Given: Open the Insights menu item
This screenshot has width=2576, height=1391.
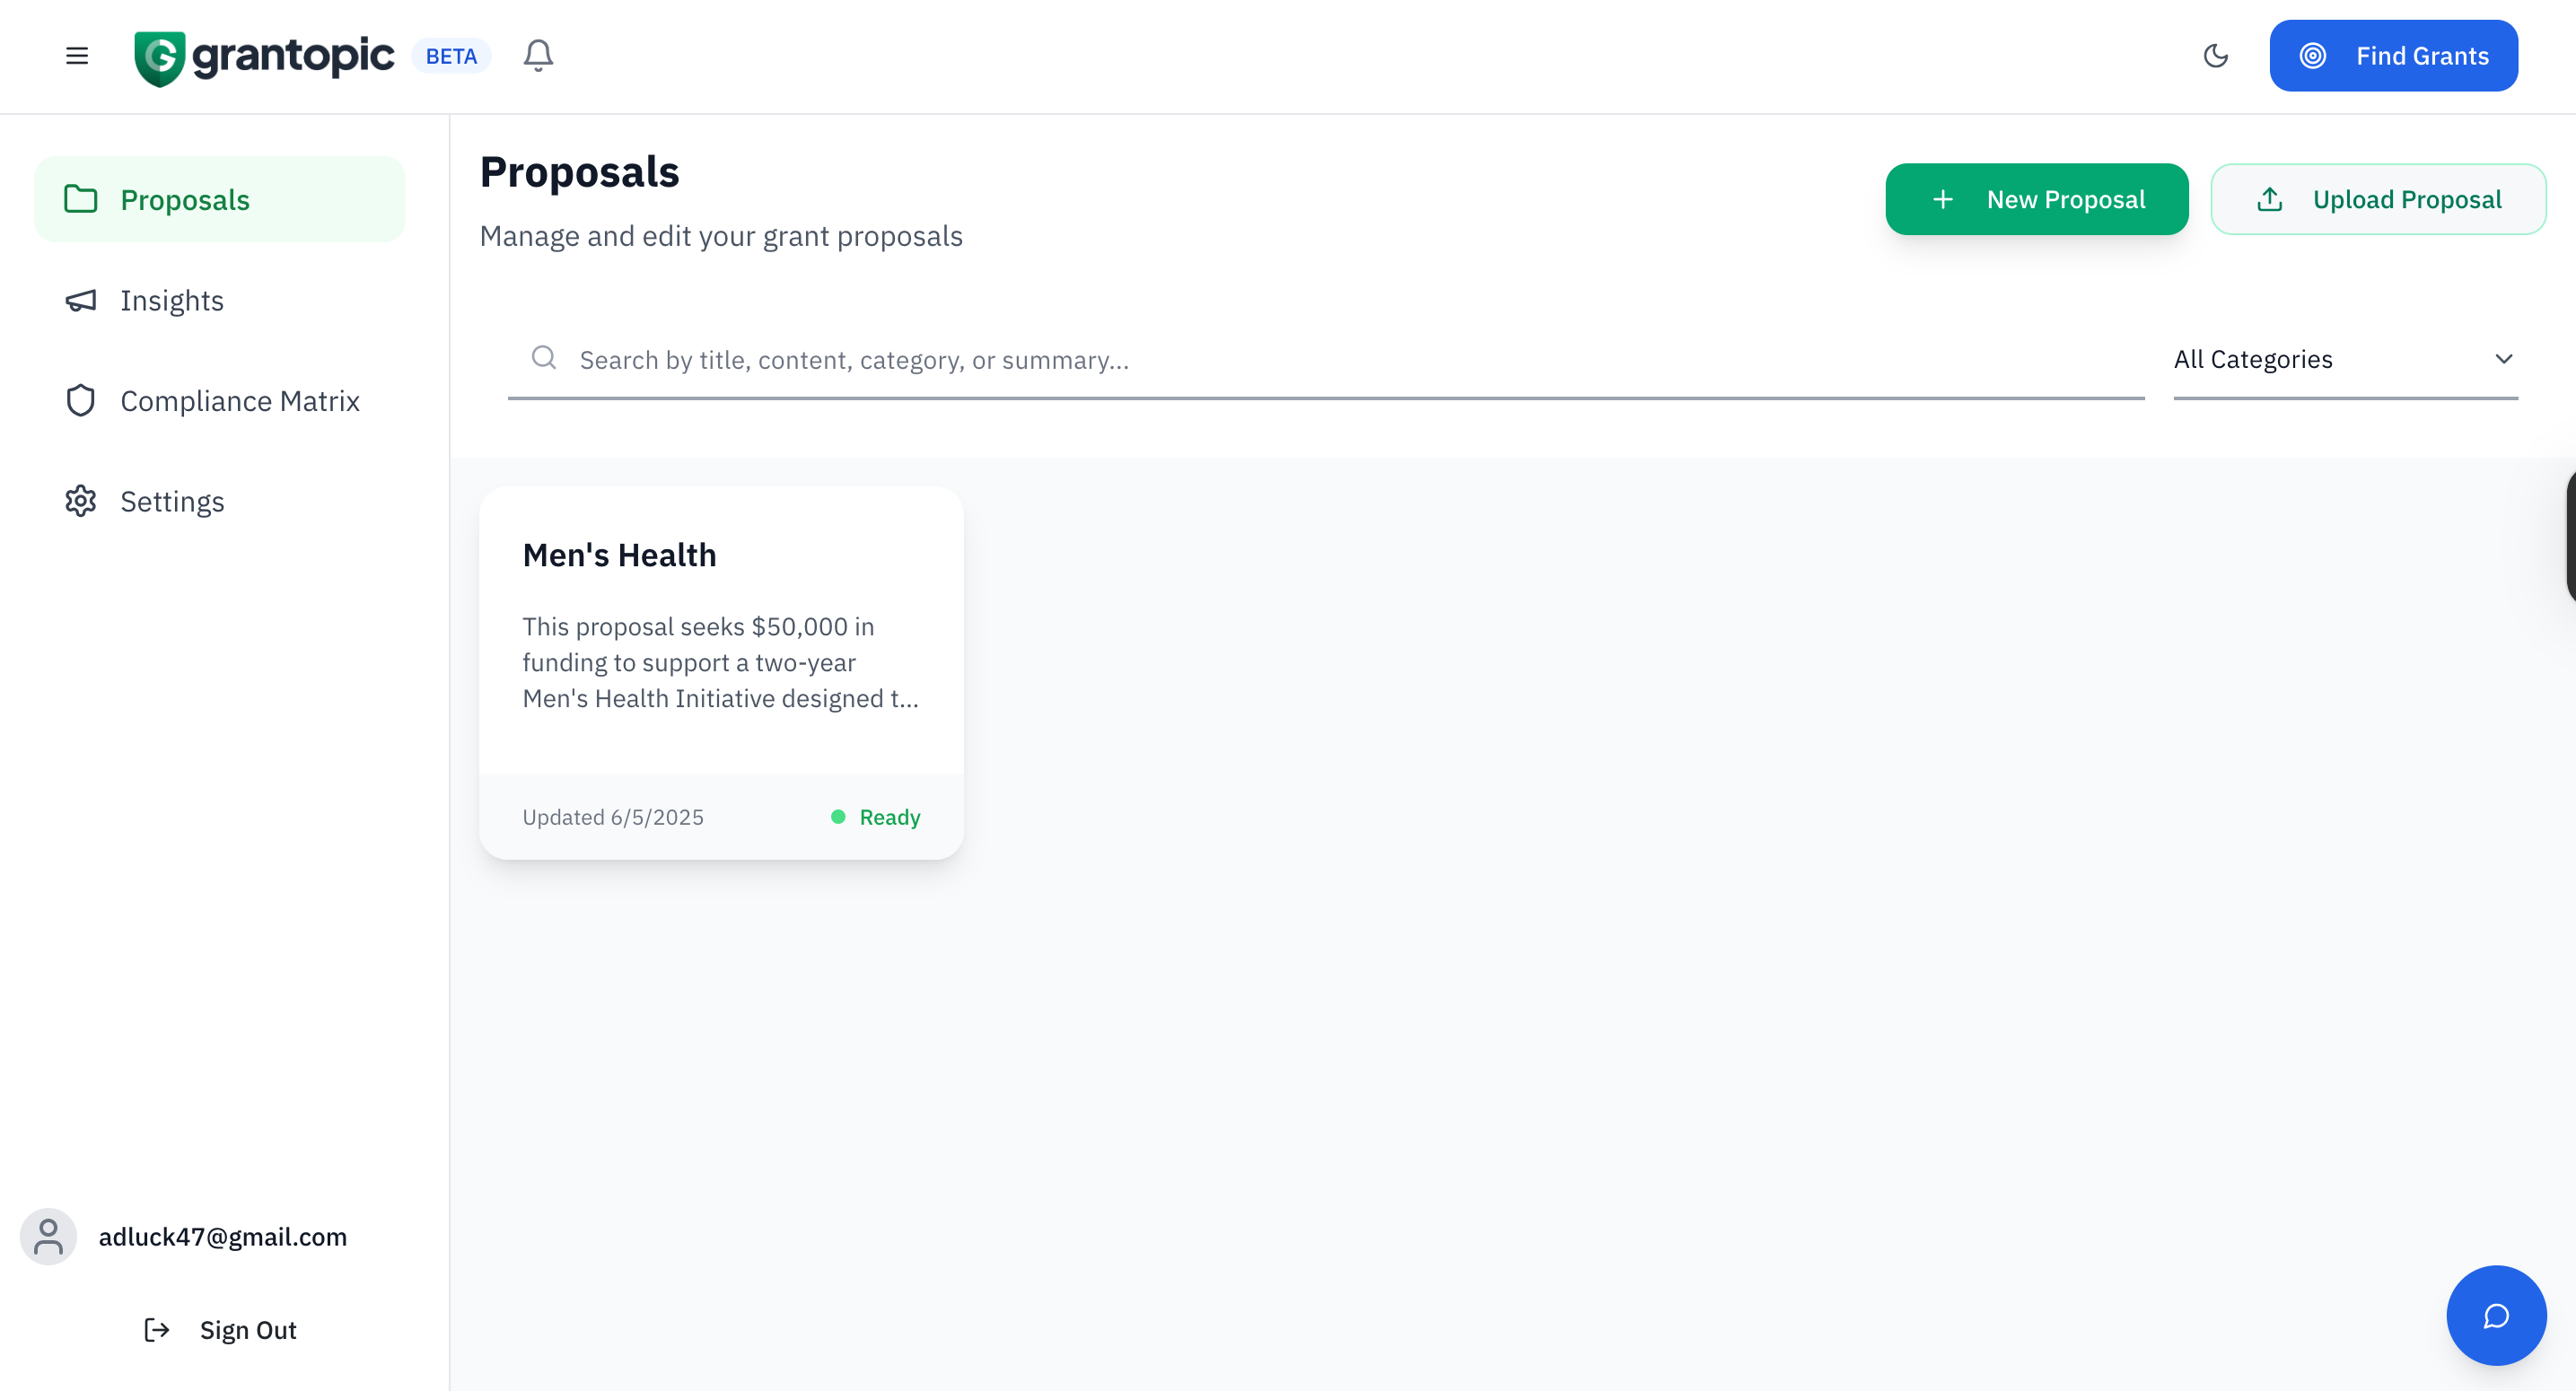Looking at the screenshot, I should tap(172, 301).
